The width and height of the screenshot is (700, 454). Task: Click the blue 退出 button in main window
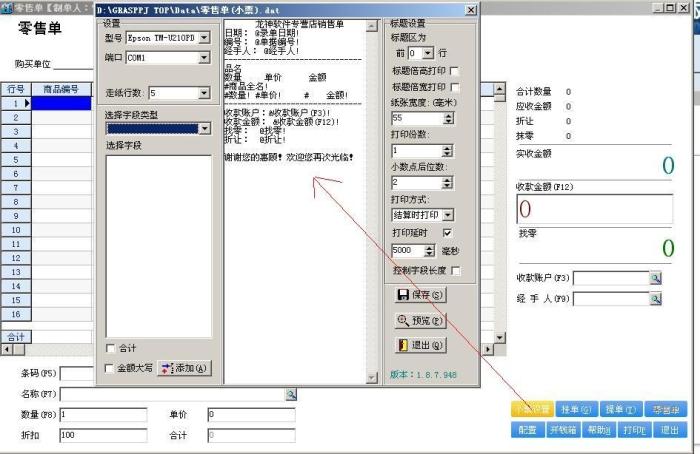point(670,430)
